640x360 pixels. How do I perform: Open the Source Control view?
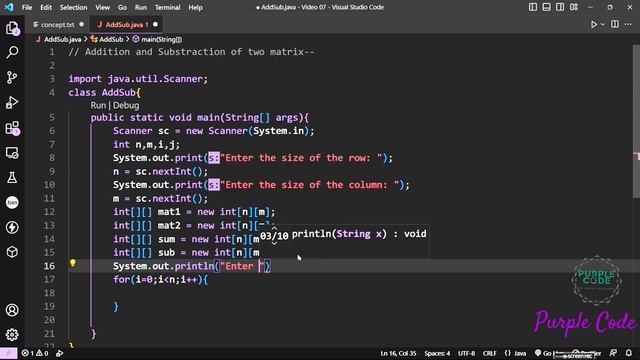click(x=12, y=78)
